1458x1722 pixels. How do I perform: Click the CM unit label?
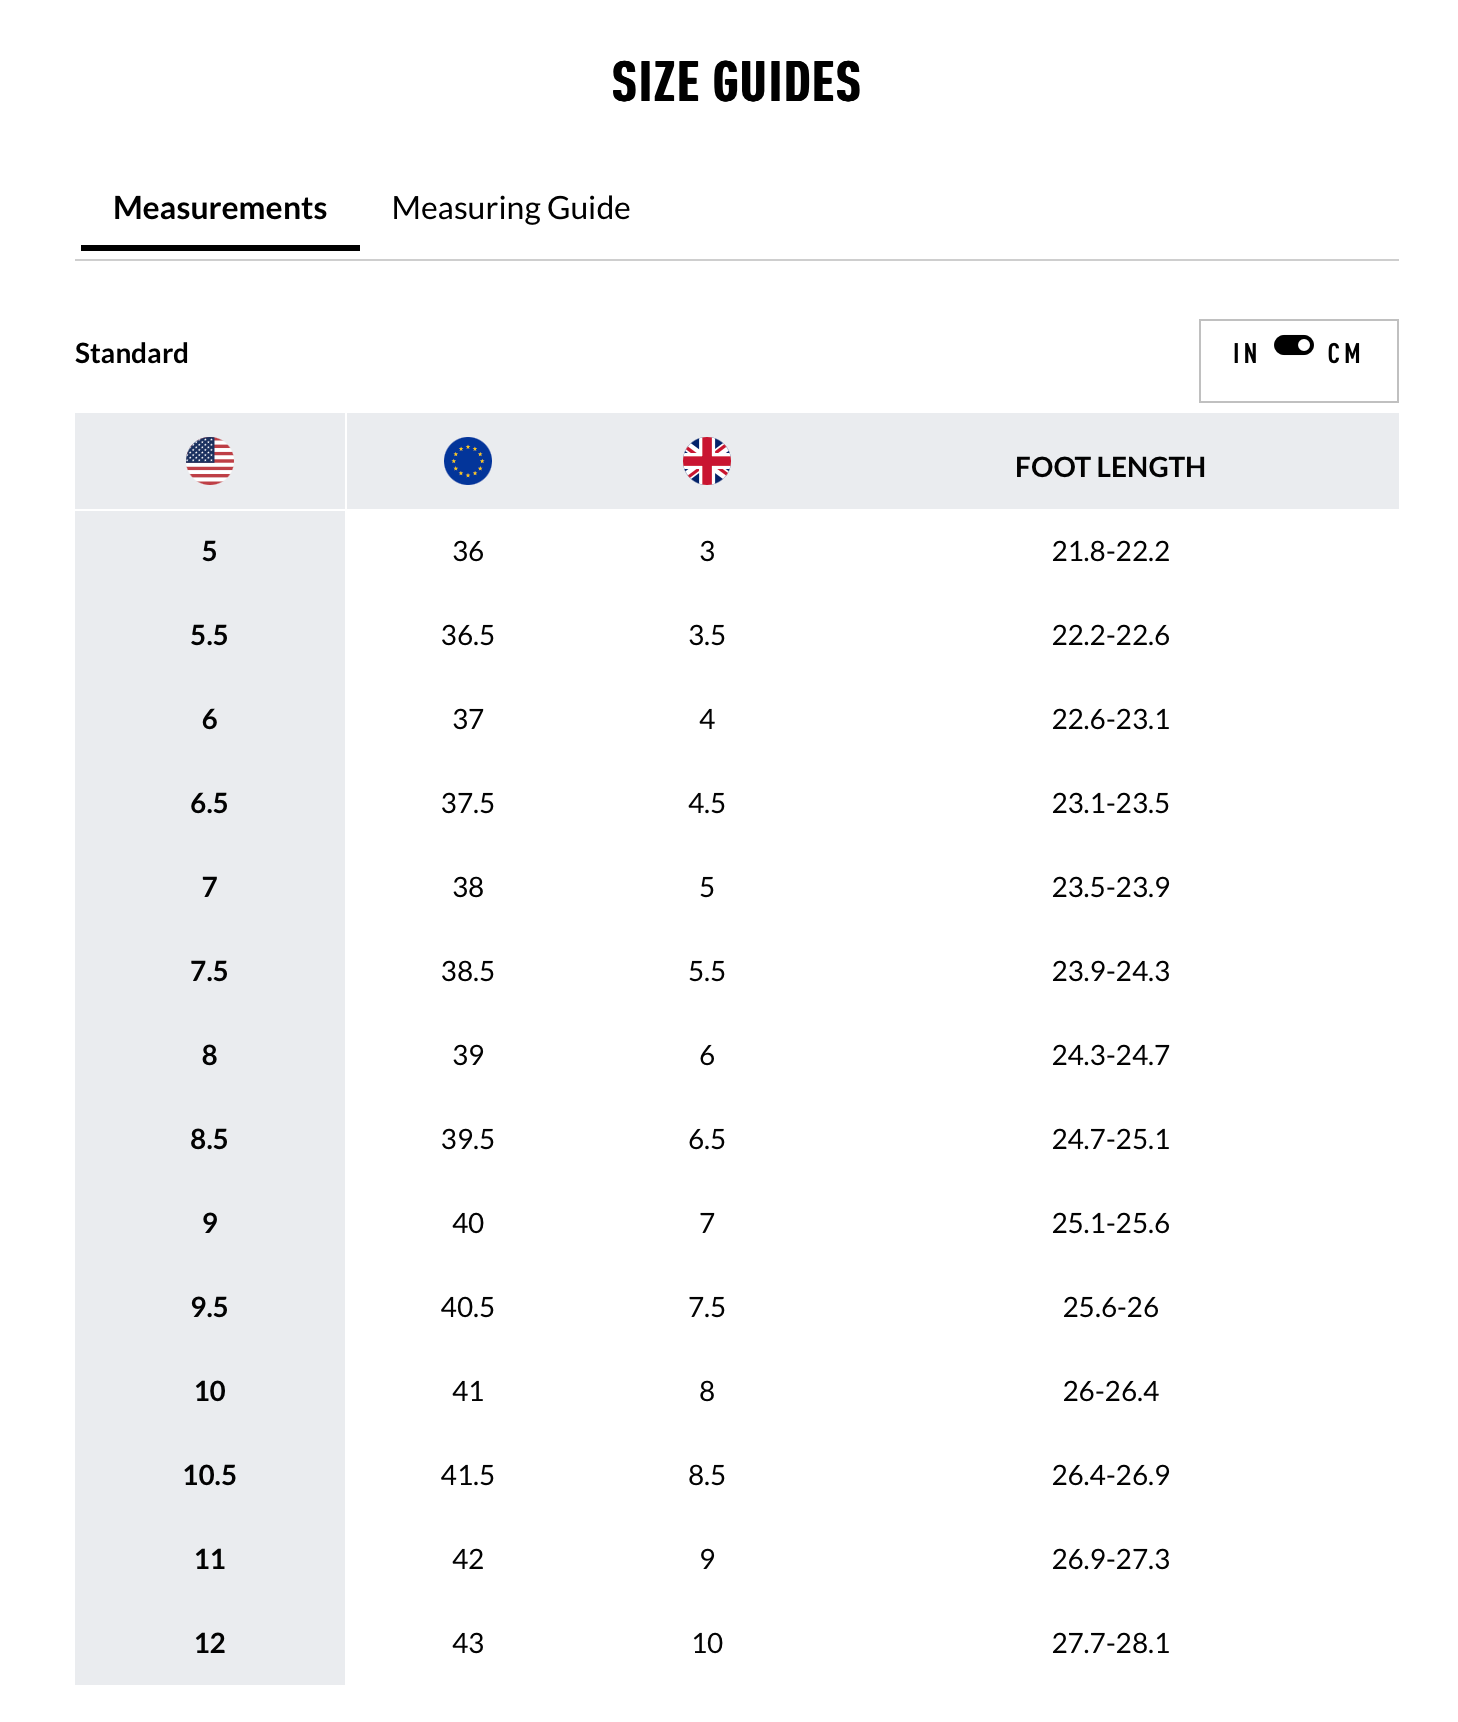click(x=1344, y=354)
